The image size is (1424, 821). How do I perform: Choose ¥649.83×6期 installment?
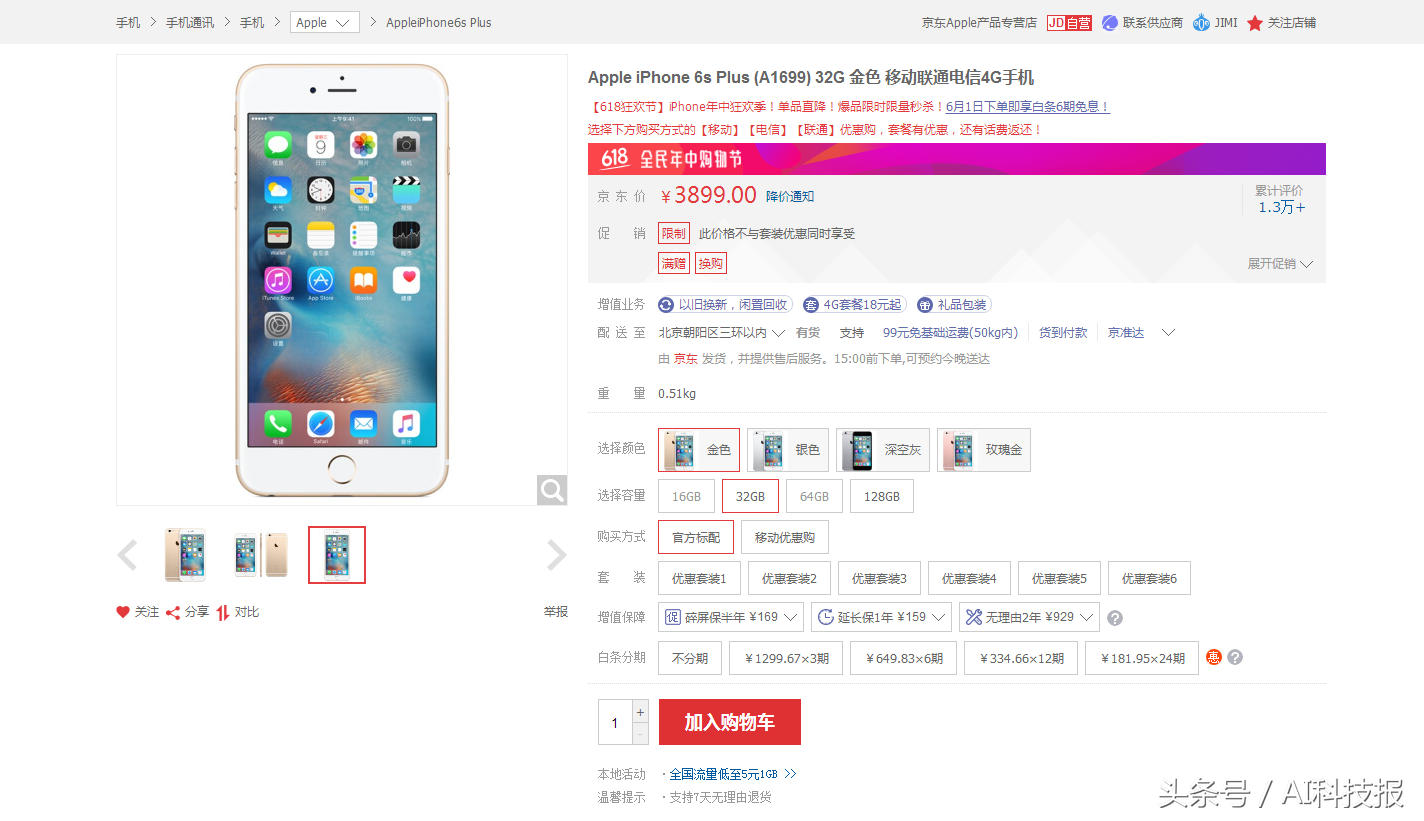[904, 658]
